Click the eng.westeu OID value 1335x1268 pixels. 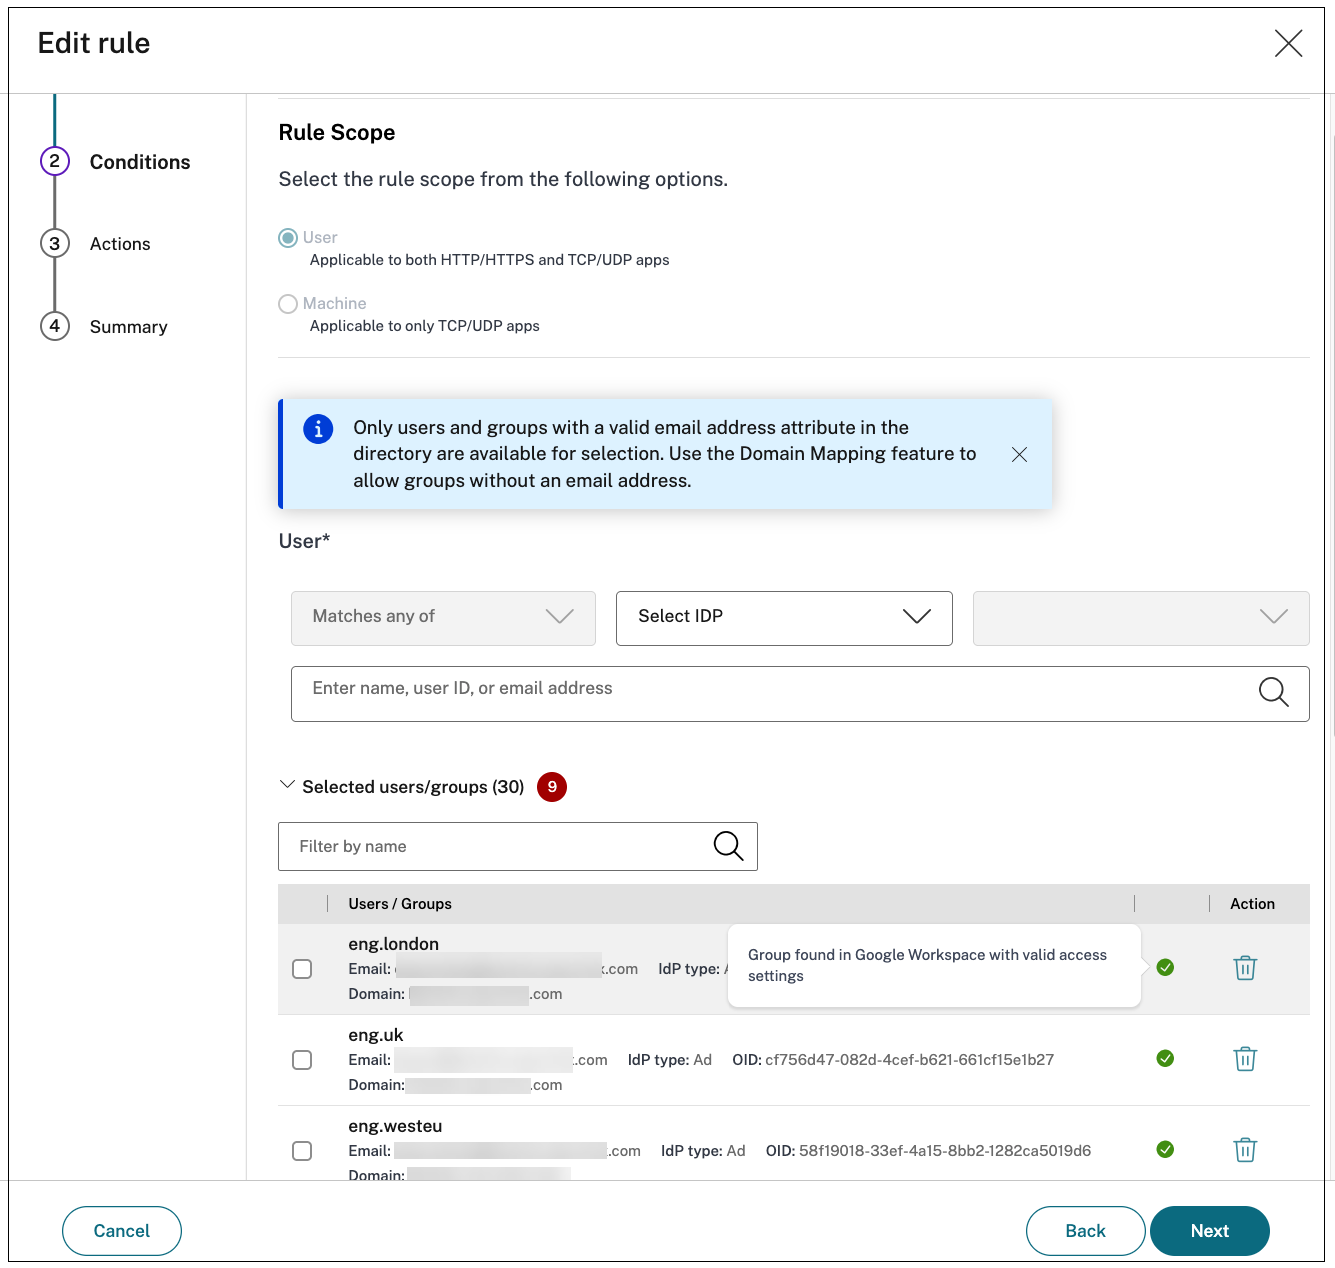[945, 1151]
